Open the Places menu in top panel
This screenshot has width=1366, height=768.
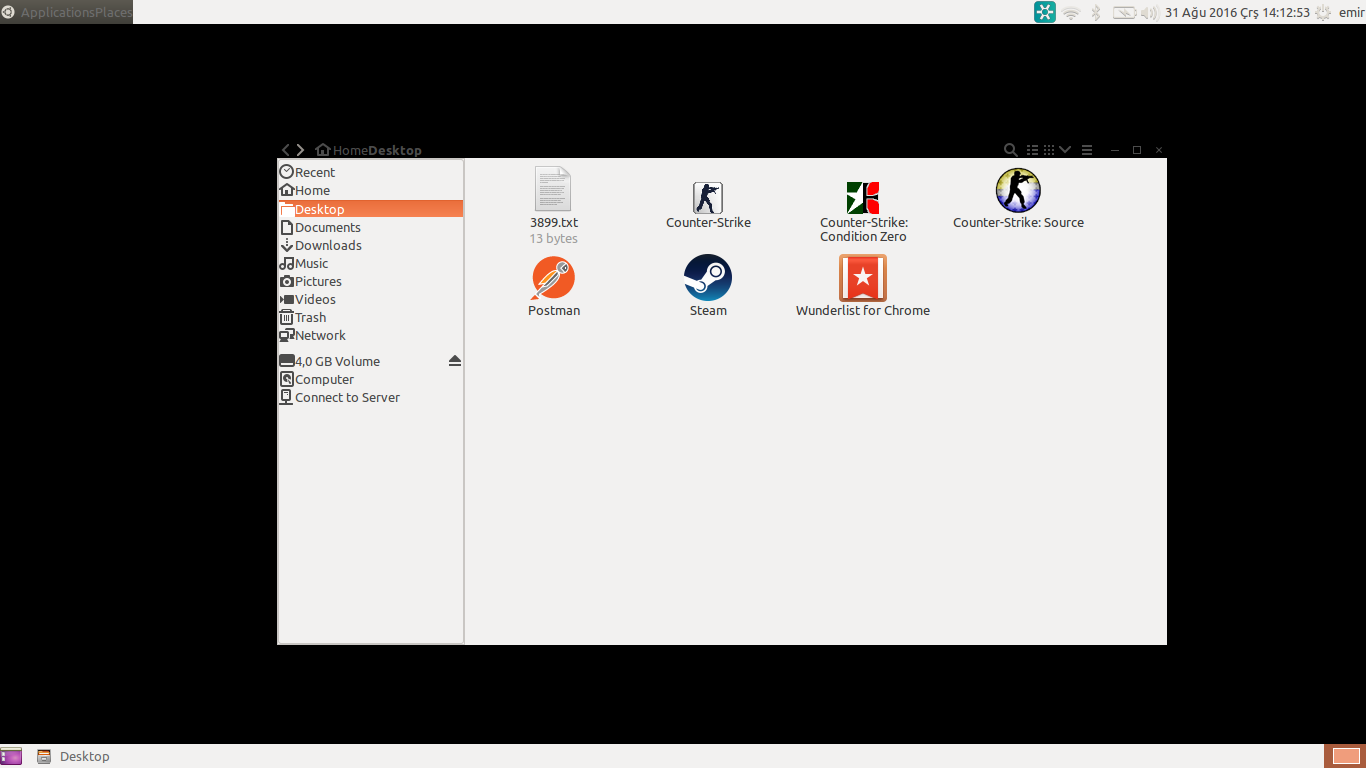coord(113,12)
